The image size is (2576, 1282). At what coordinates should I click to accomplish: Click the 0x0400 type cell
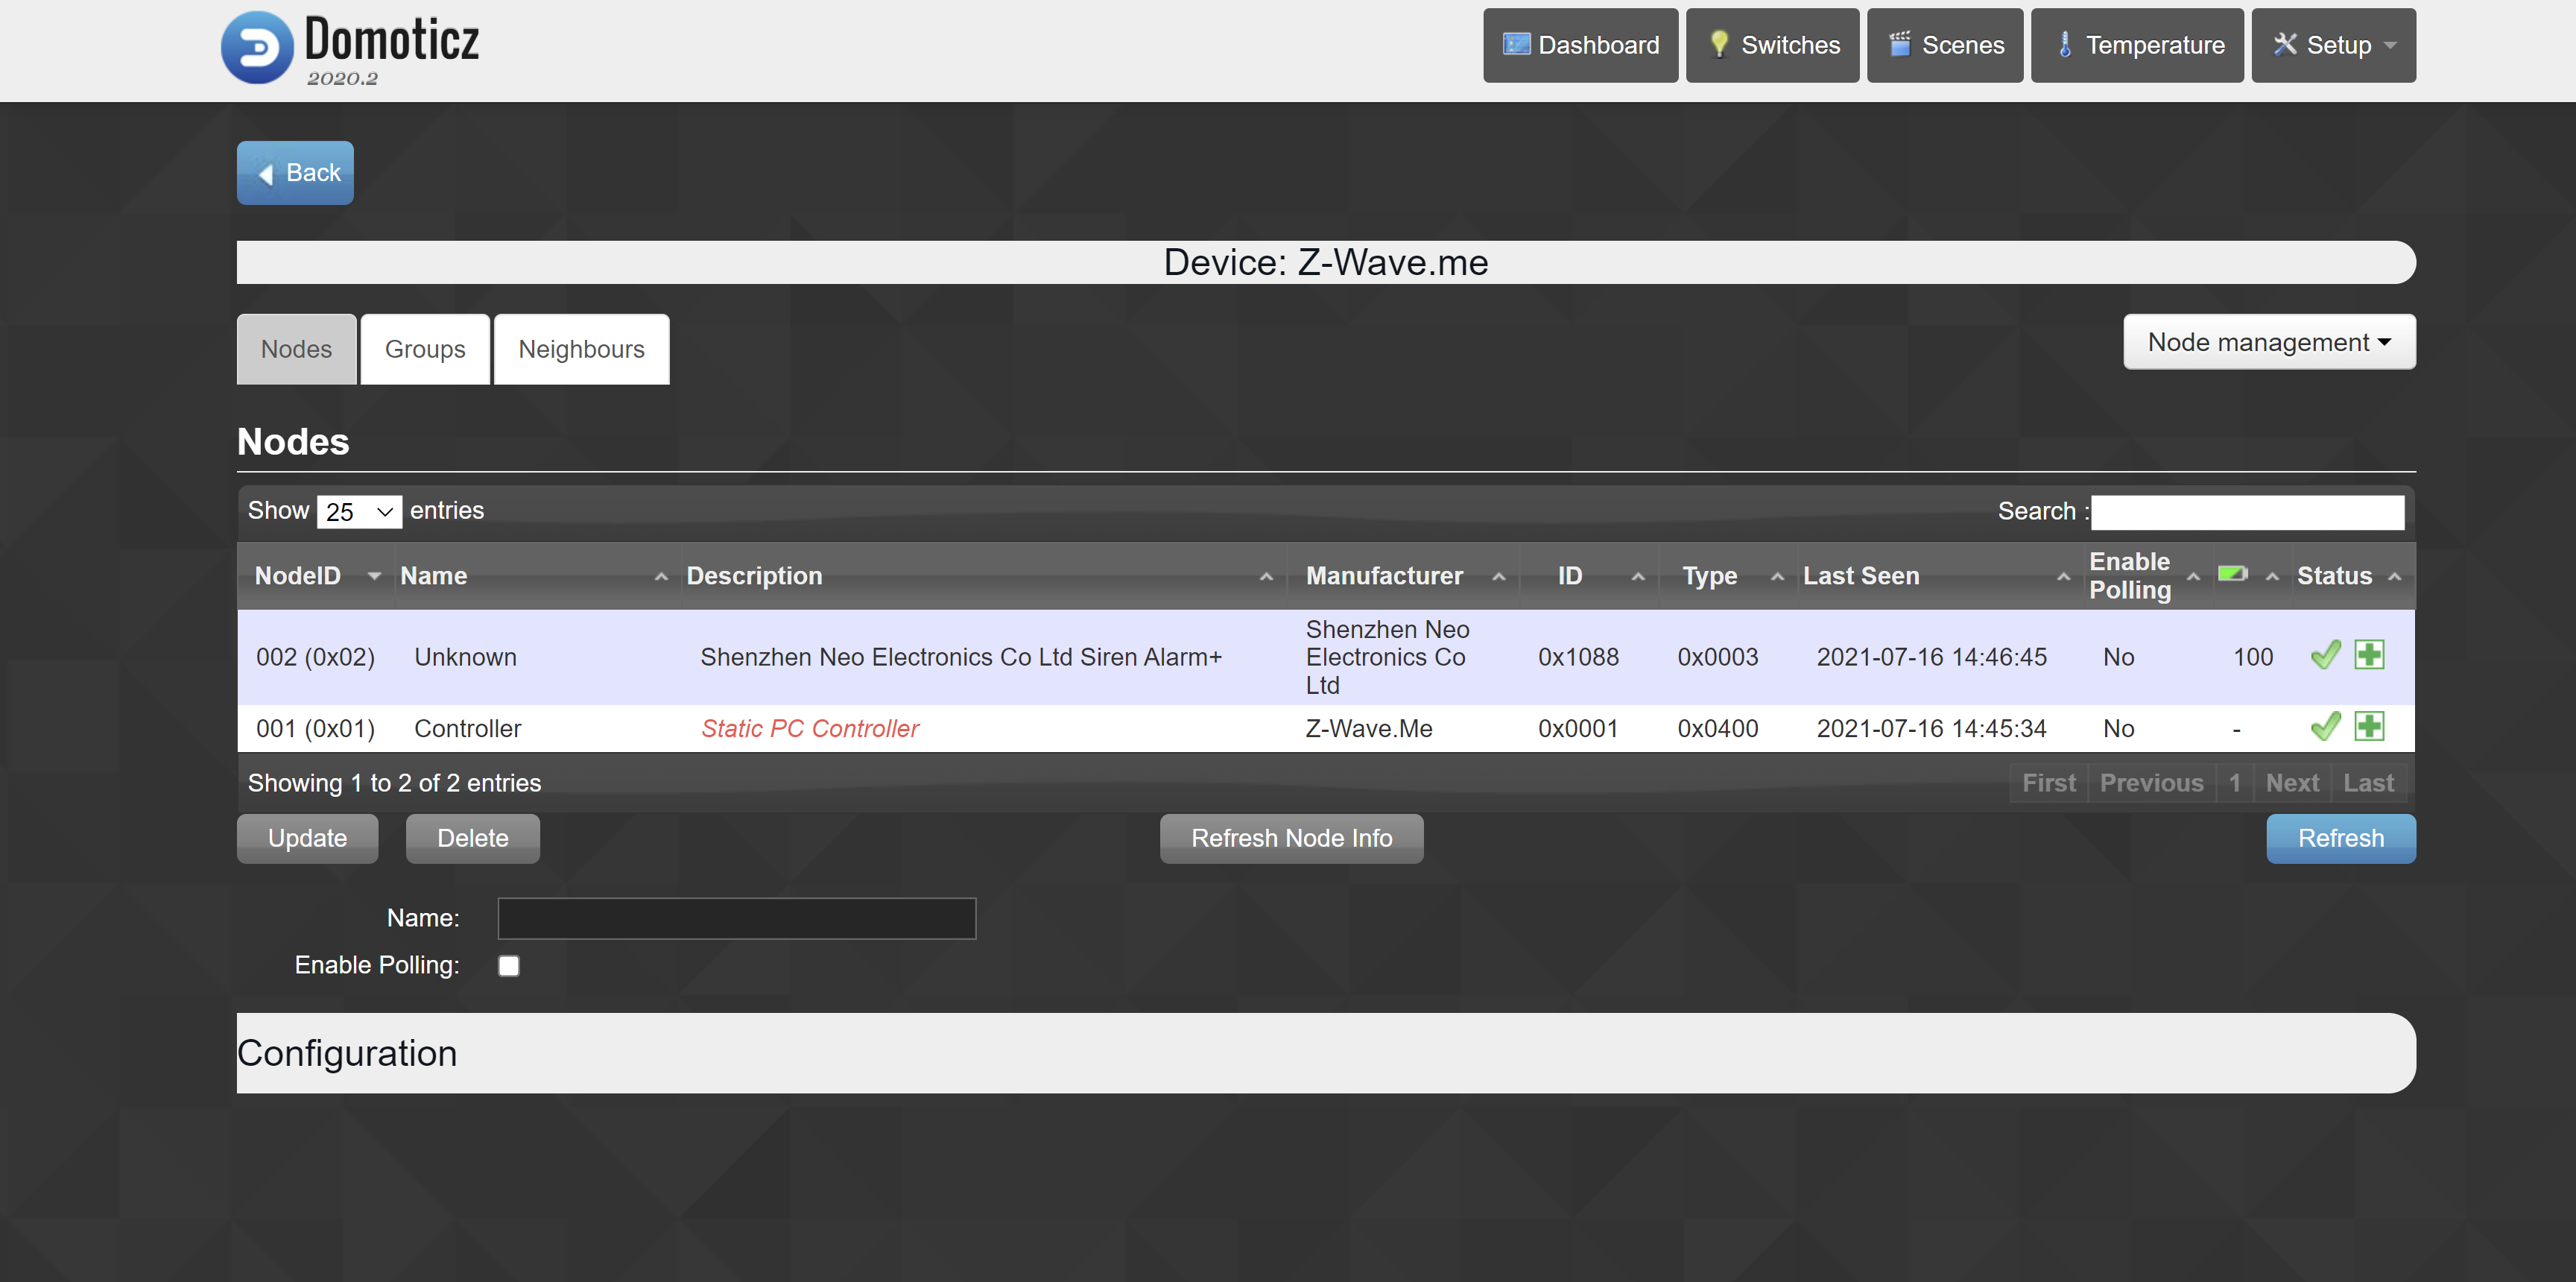click(1718, 728)
